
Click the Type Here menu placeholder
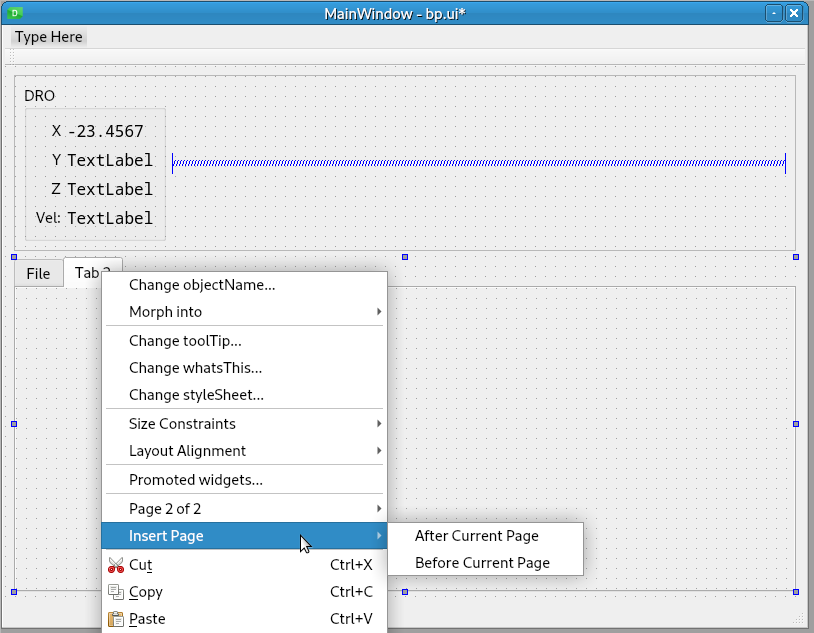[49, 37]
